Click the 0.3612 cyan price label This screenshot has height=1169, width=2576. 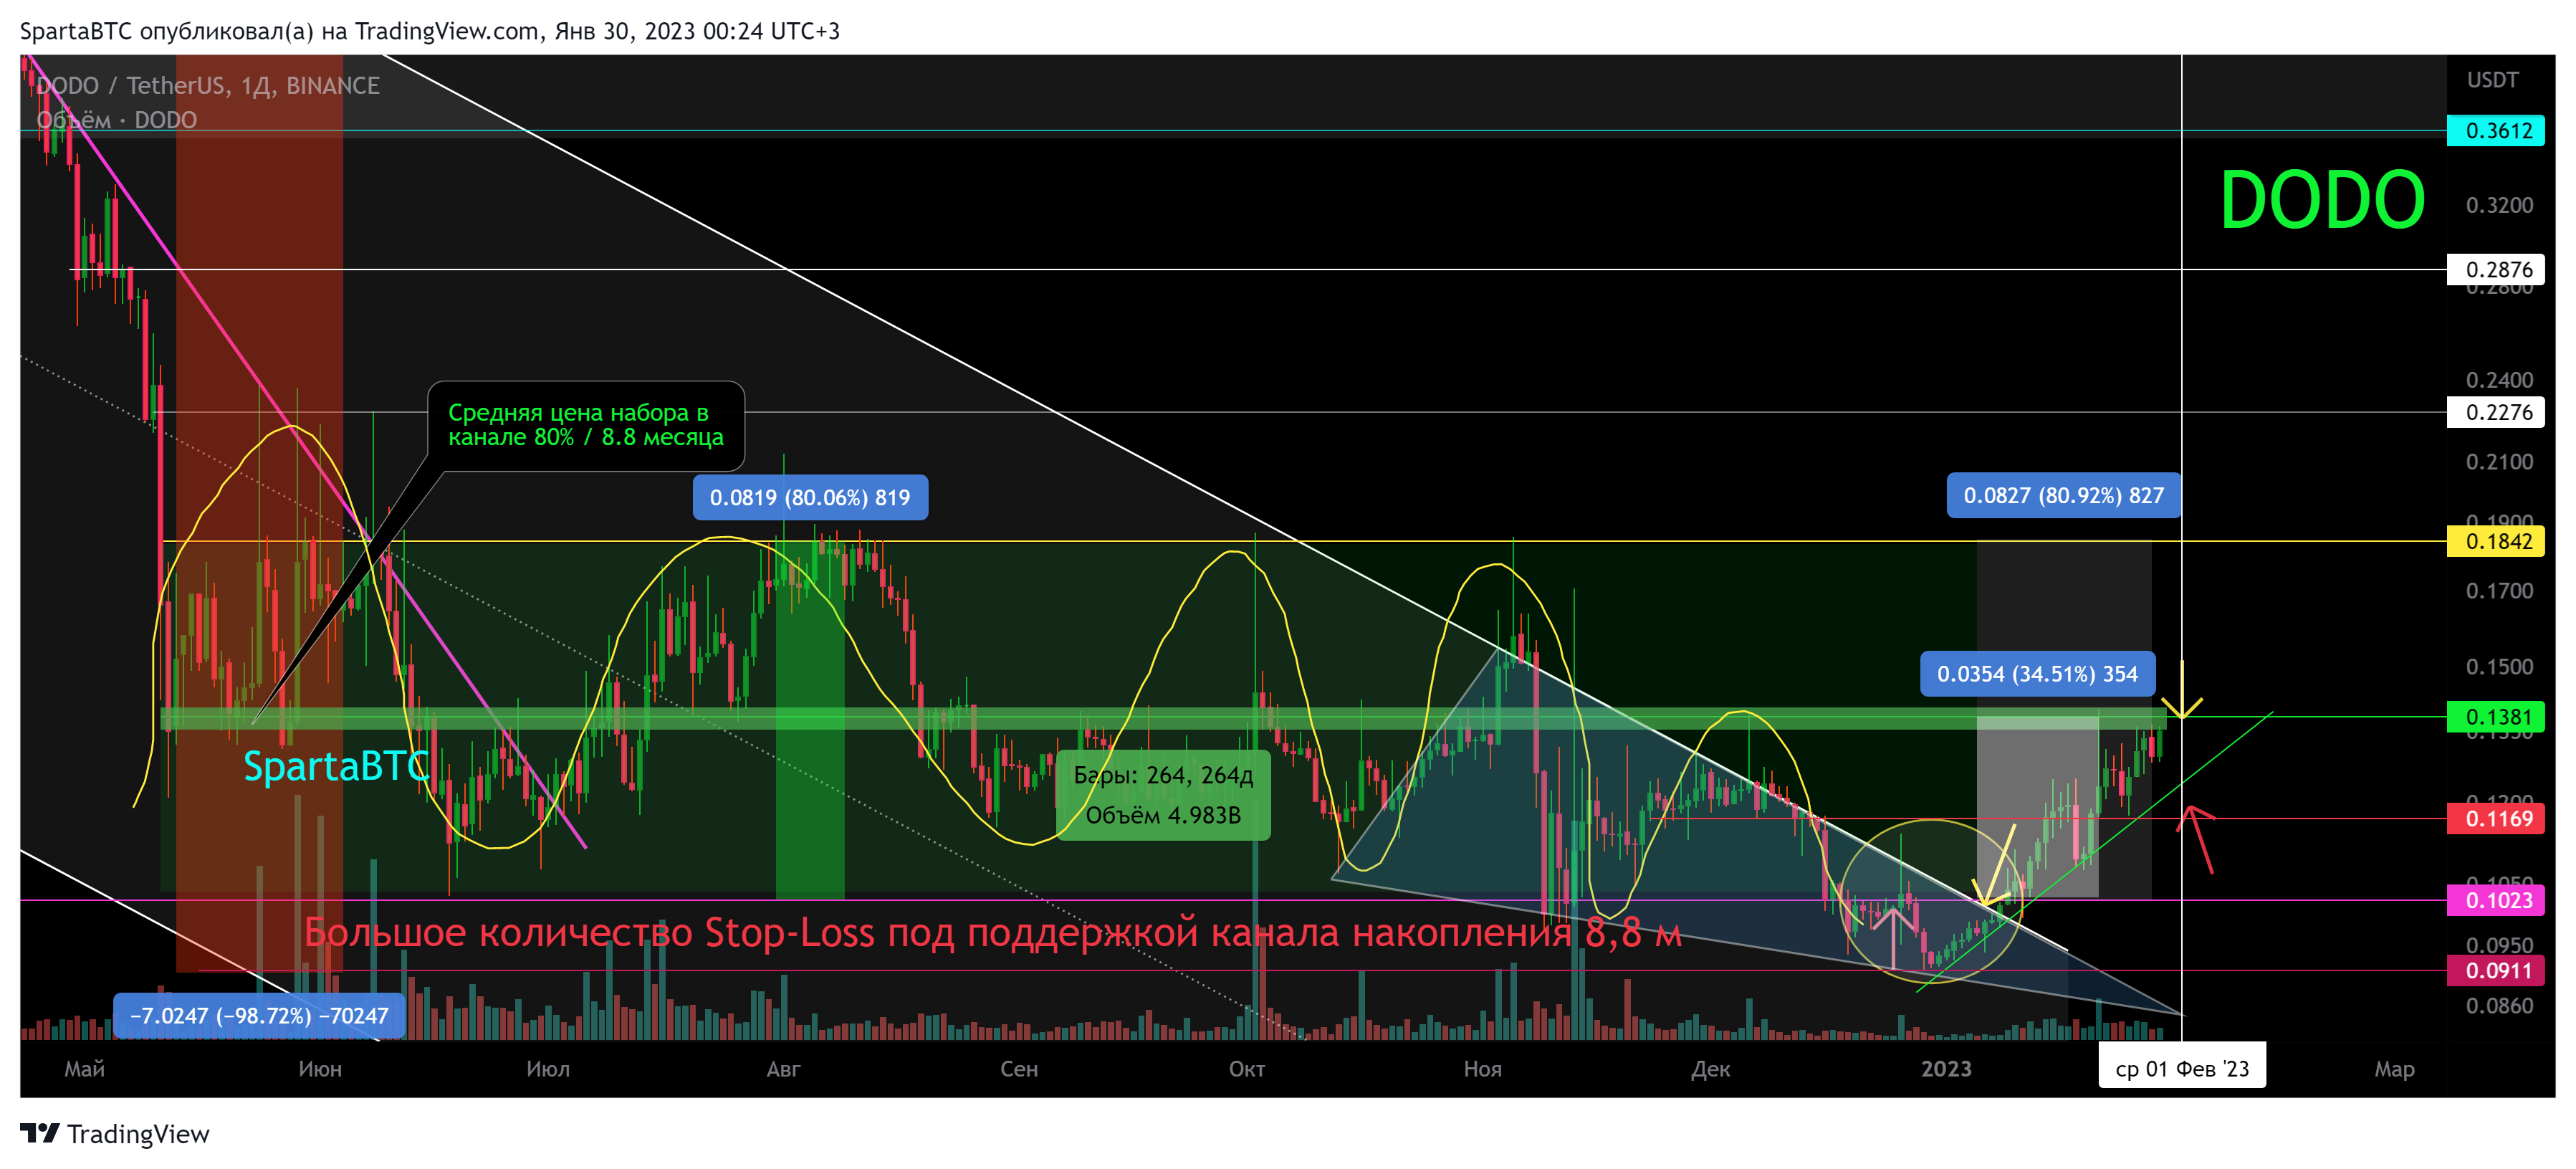tap(2495, 131)
